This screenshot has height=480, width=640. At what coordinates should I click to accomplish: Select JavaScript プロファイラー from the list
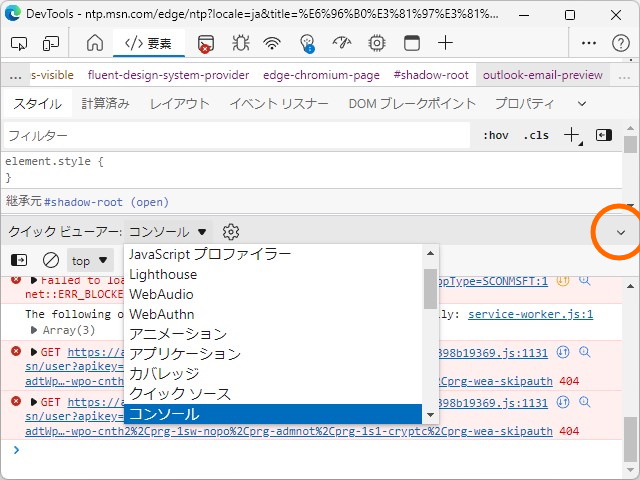[x=273, y=254]
